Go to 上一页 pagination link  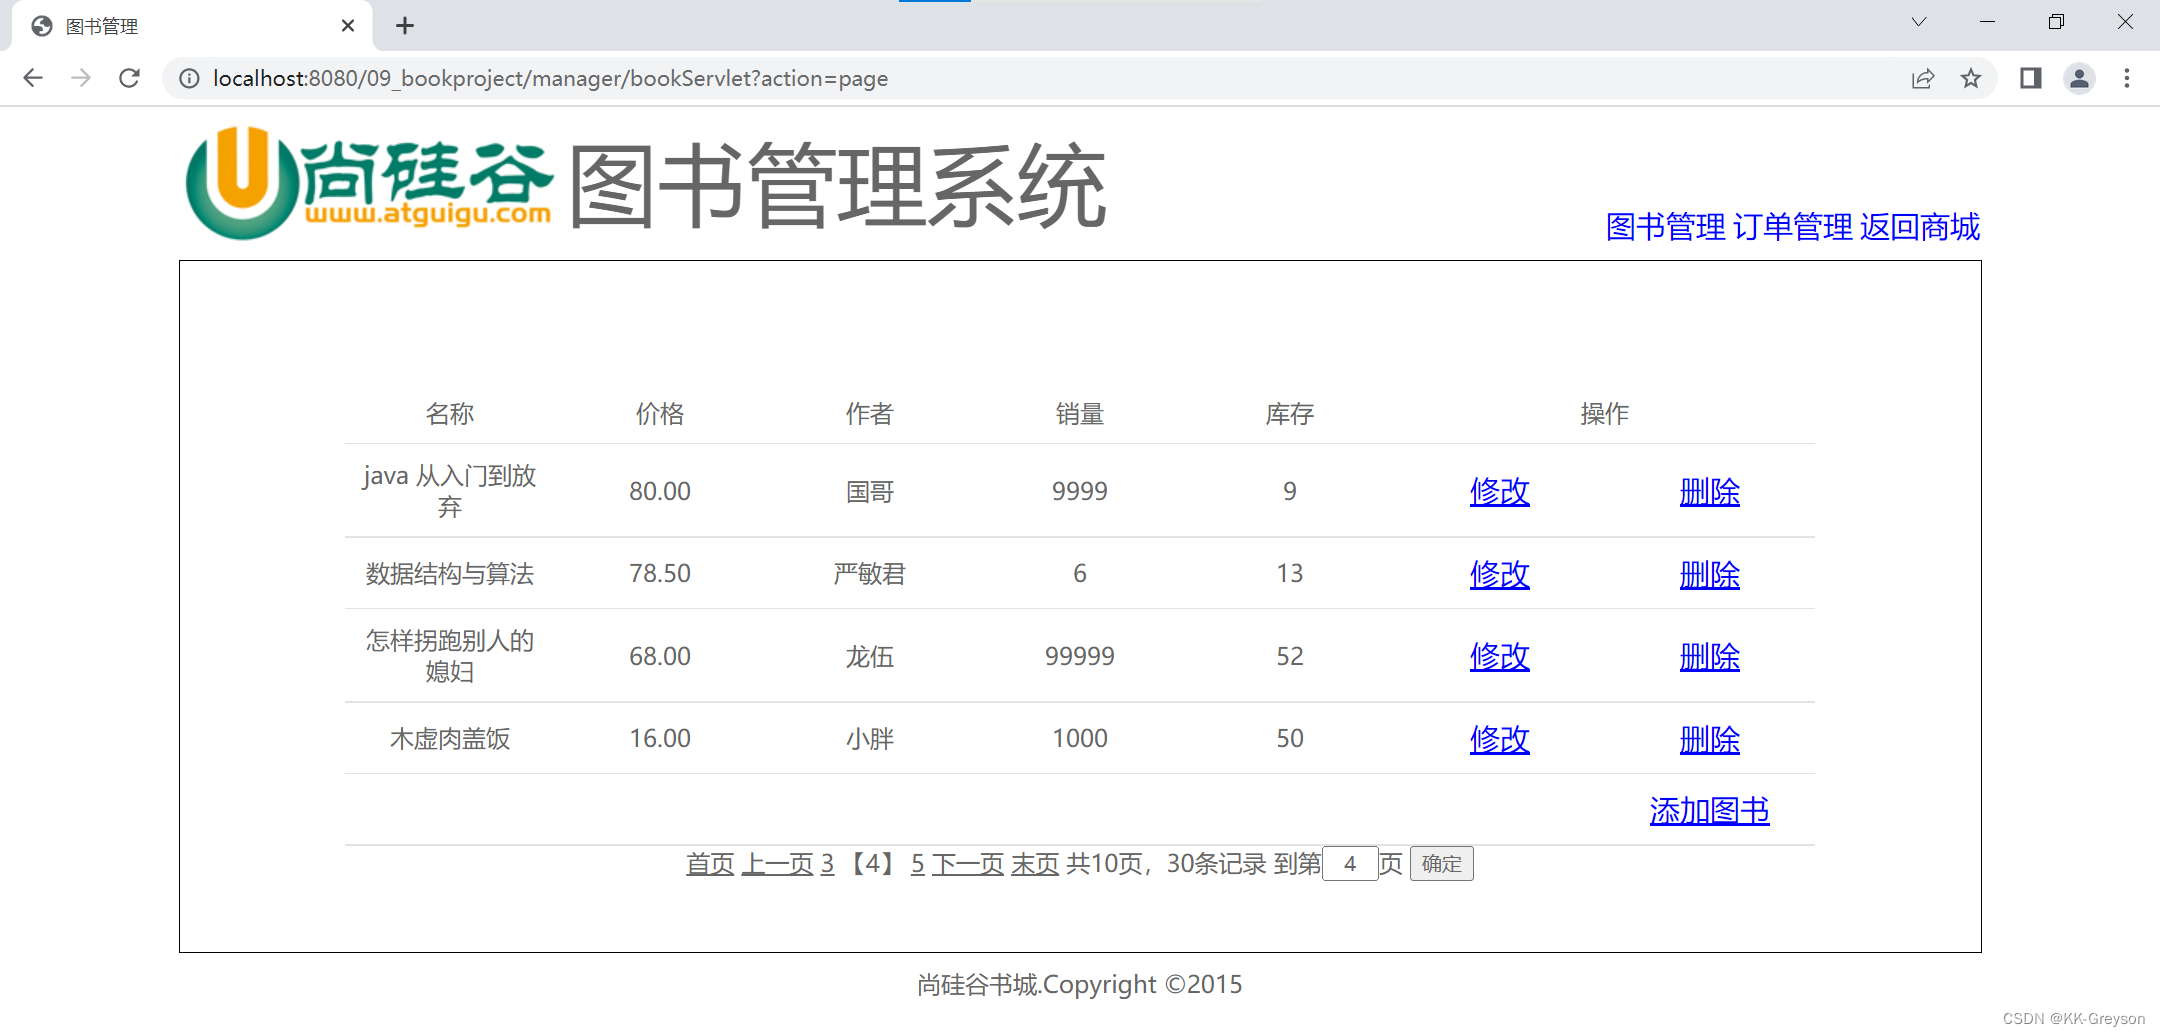pos(777,863)
